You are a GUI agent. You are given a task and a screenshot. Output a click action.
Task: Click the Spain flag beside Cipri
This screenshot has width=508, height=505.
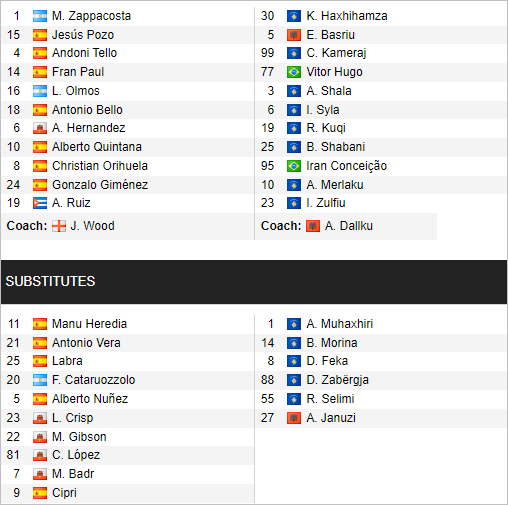(40, 493)
